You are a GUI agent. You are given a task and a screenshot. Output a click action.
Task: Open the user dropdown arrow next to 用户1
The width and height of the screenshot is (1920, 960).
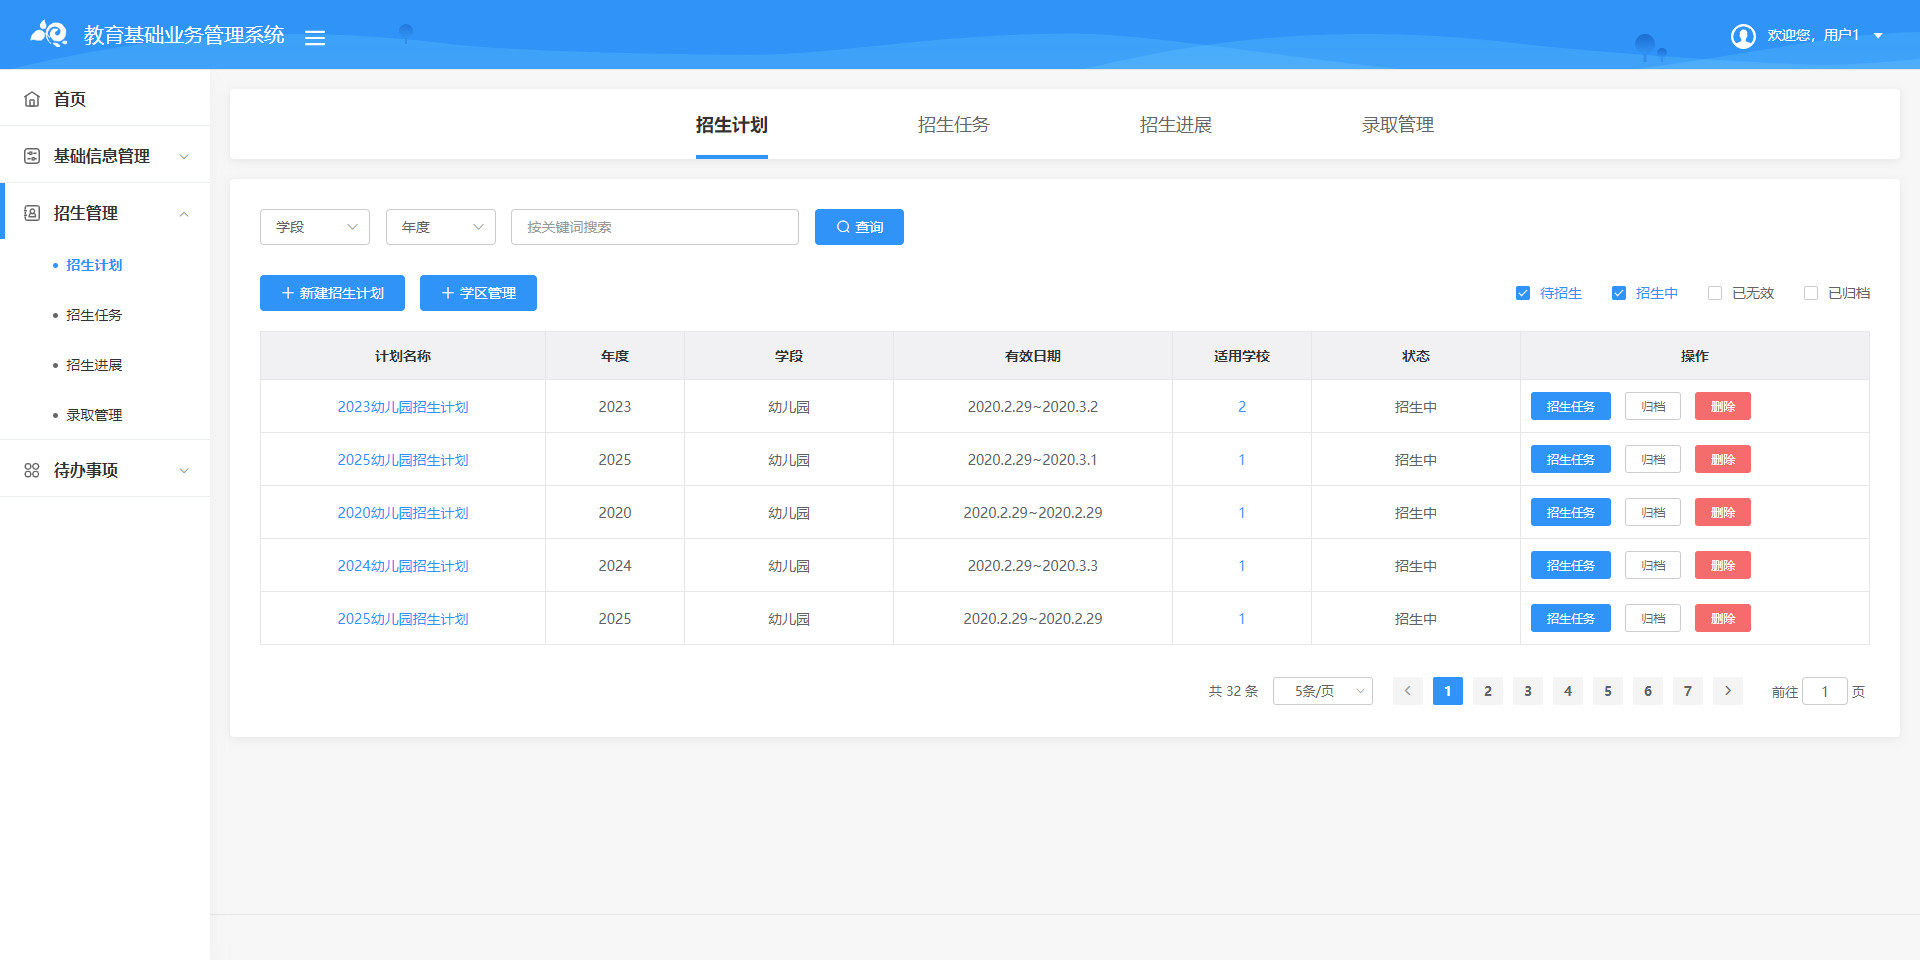click(1878, 36)
